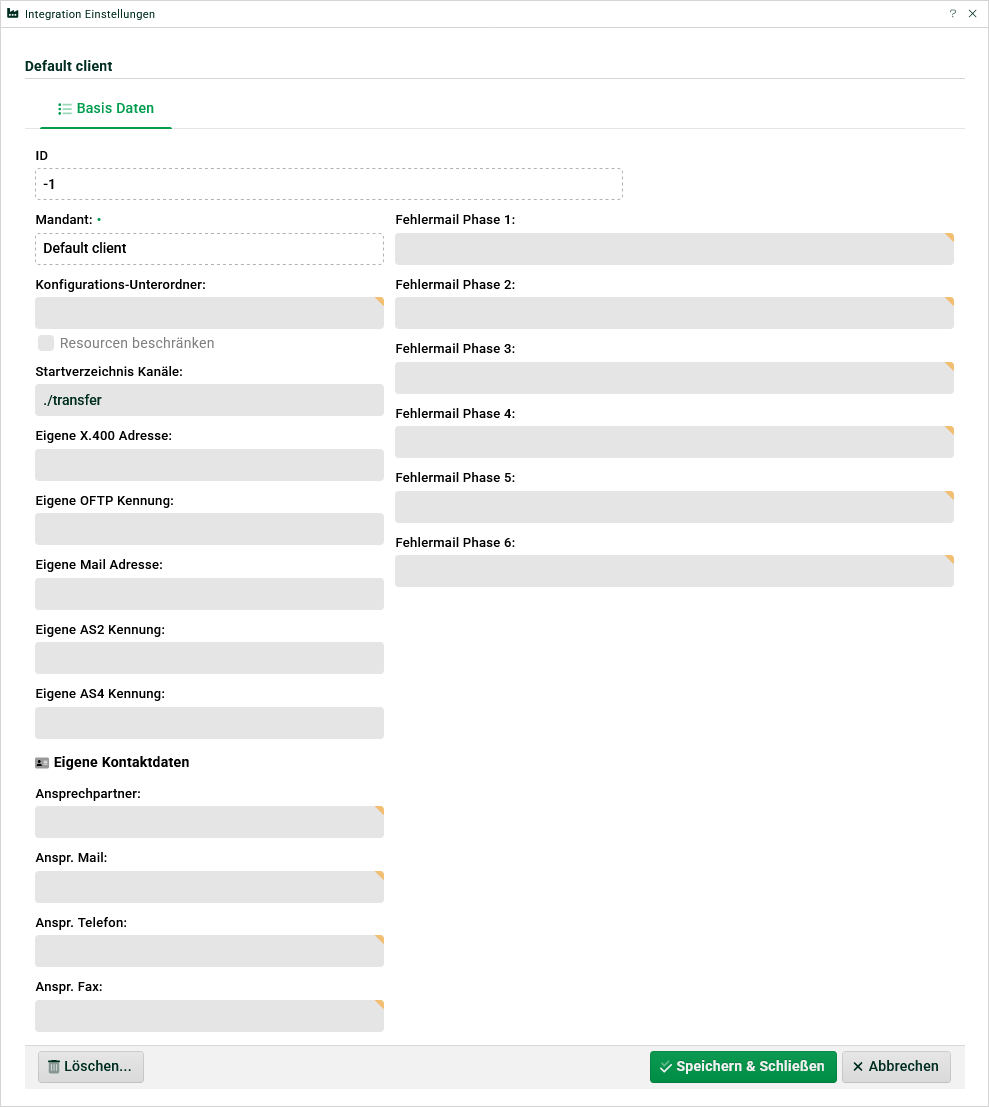
Task: Close the Integration Einstellungen dialog
Action: [972, 14]
